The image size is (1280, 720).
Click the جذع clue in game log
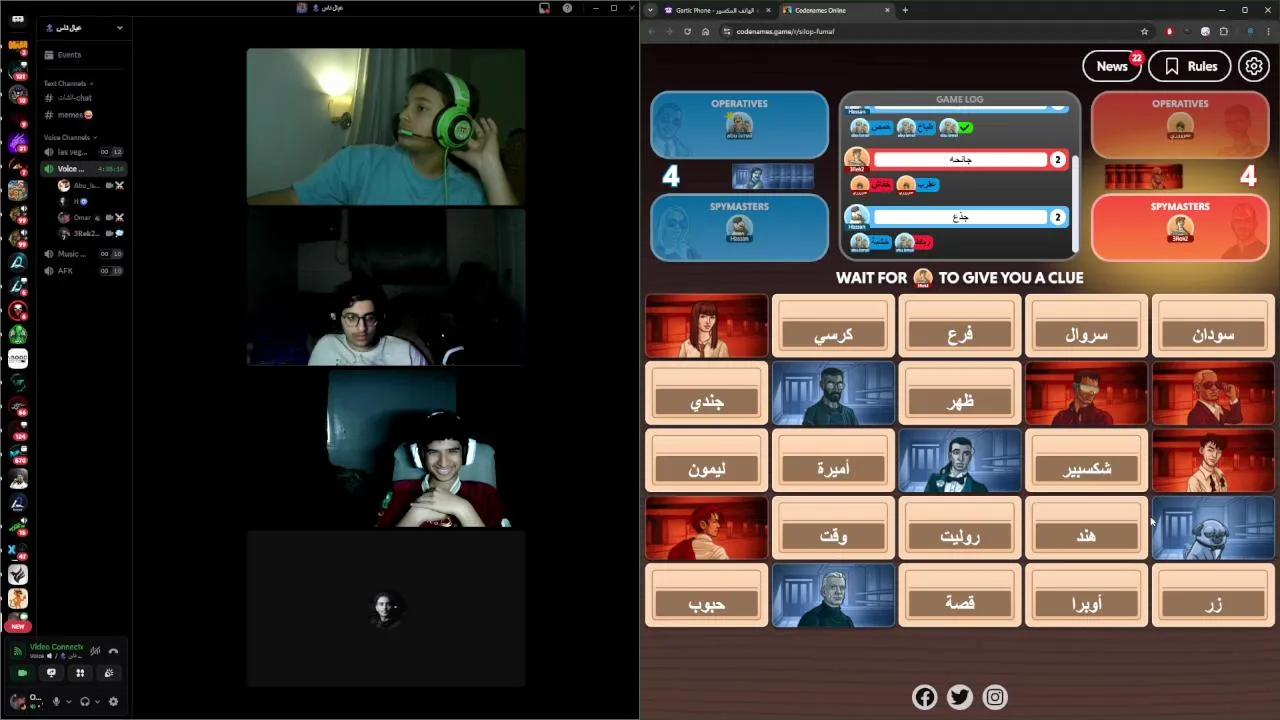coord(959,216)
